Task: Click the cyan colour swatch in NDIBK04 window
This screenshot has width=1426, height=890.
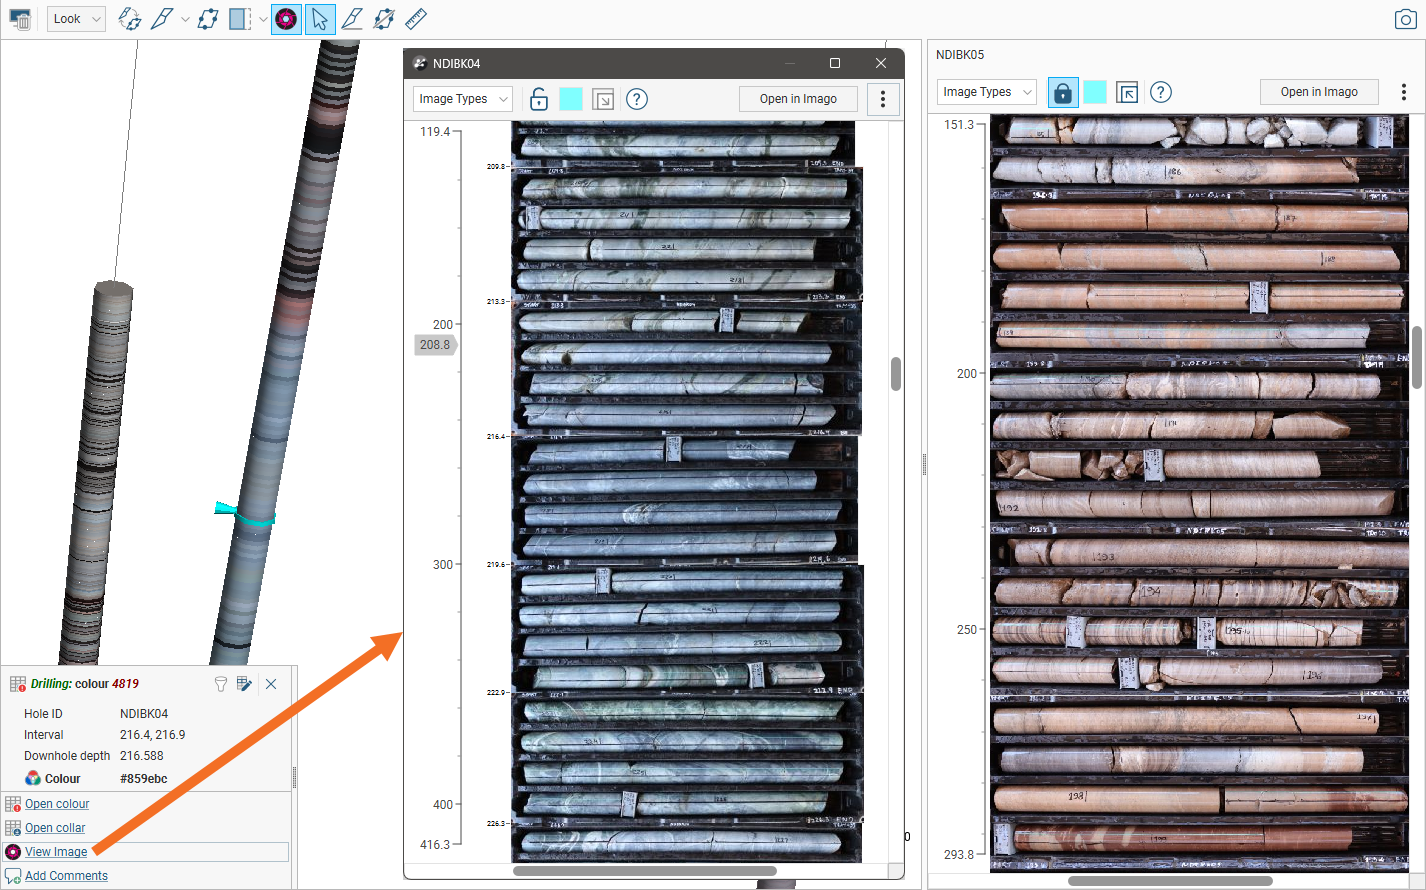Action: click(571, 99)
